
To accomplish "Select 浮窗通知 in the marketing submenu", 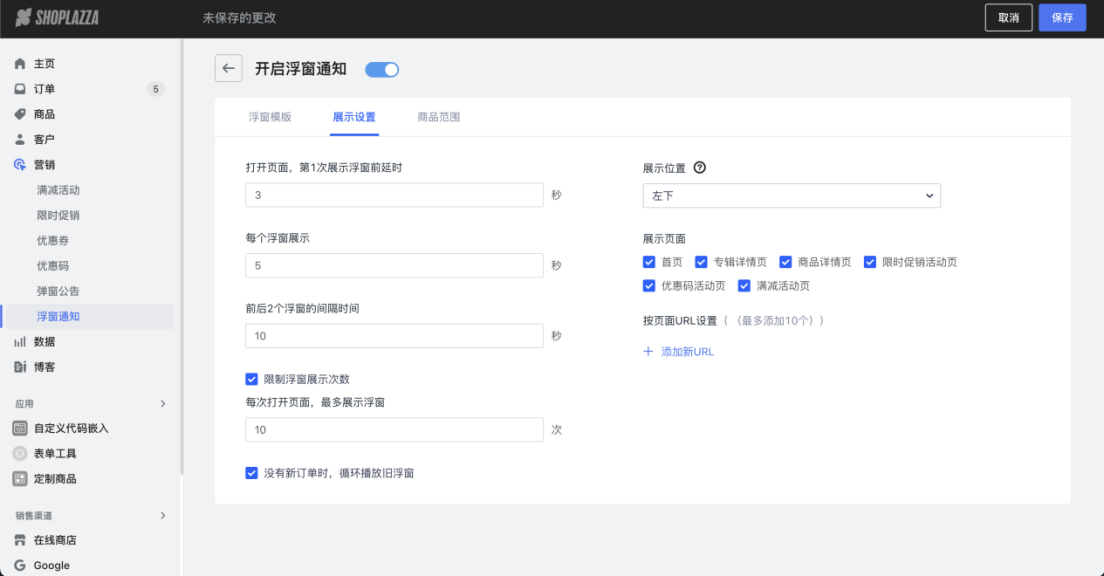I will 58,317.
